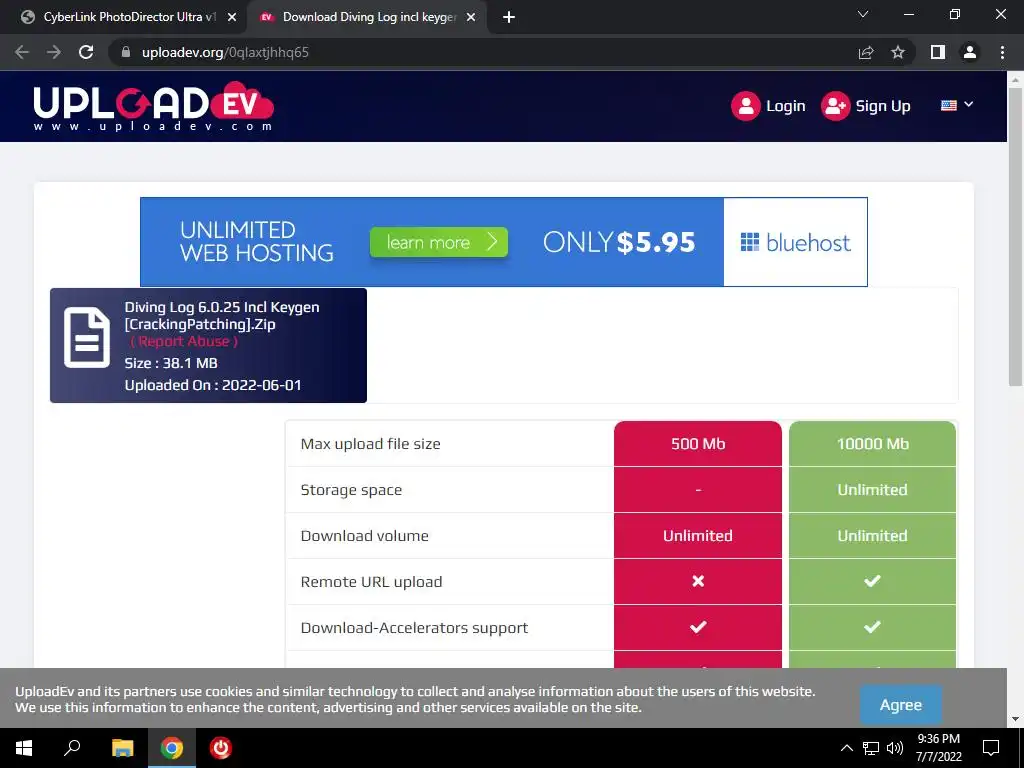The image size is (1024, 768).
Task: Click the 10000 Mb cell
Action: tap(872, 443)
